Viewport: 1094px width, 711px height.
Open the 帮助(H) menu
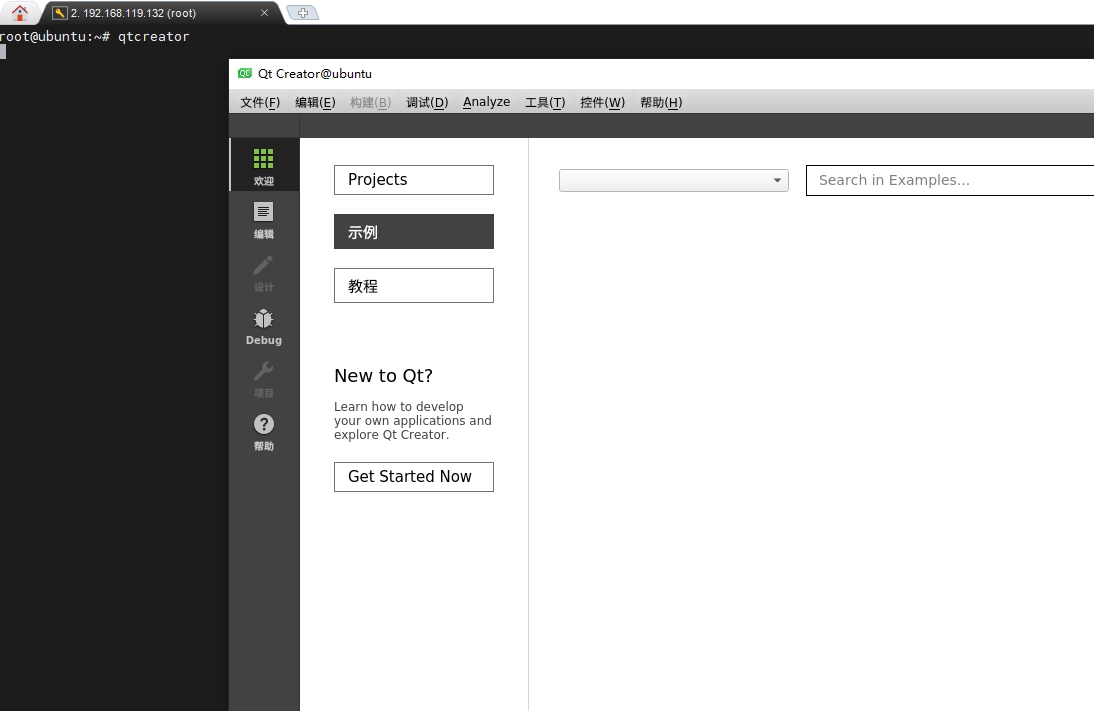[x=661, y=102]
